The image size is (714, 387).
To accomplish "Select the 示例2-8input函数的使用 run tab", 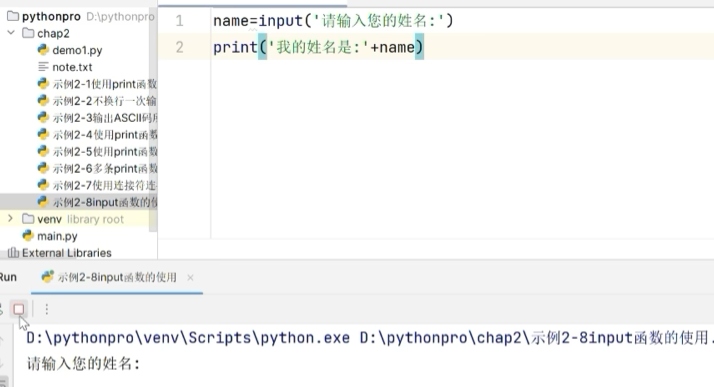I will click(117, 277).
